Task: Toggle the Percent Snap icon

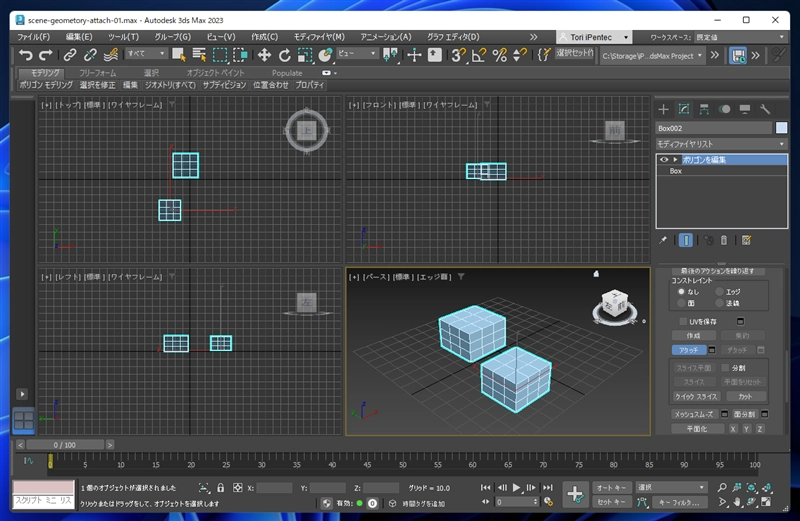Action: click(499, 55)
